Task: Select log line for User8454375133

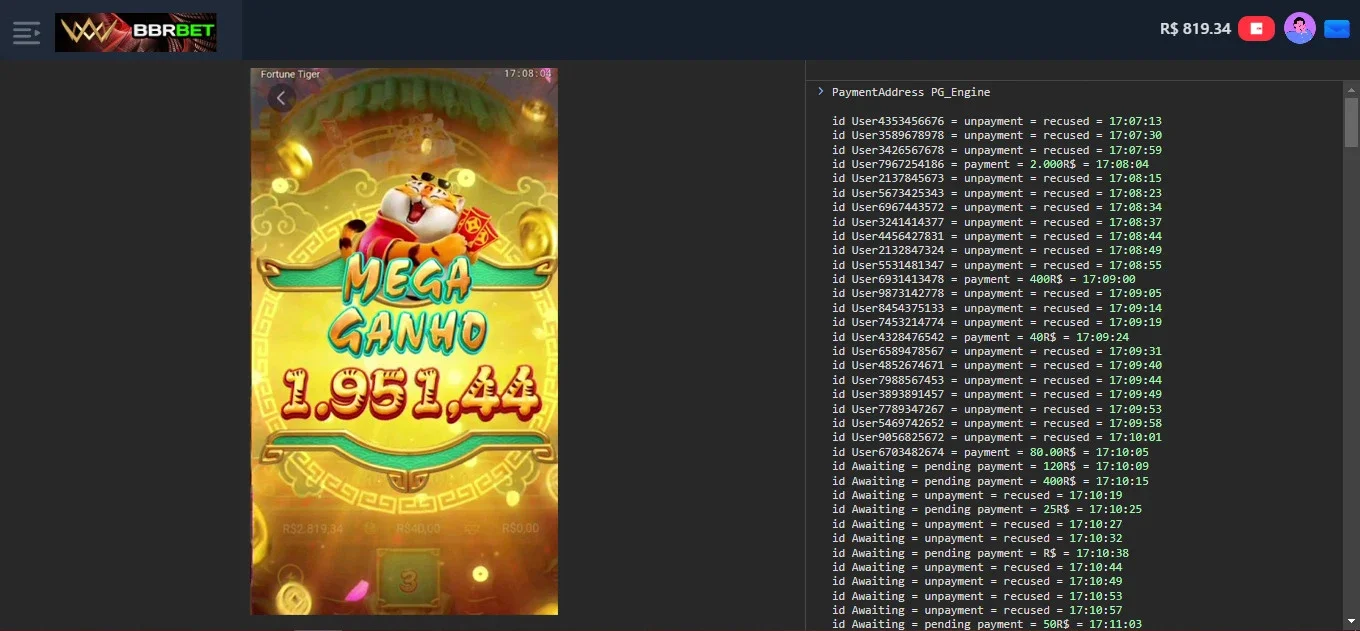Action: pos(997,308)
